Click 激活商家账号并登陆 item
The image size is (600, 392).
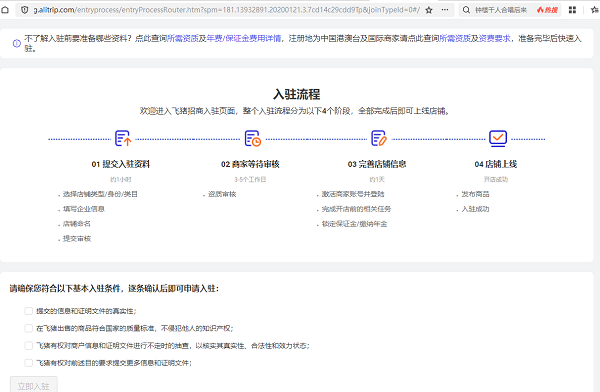pyautogui.click(x=353, y=194)
